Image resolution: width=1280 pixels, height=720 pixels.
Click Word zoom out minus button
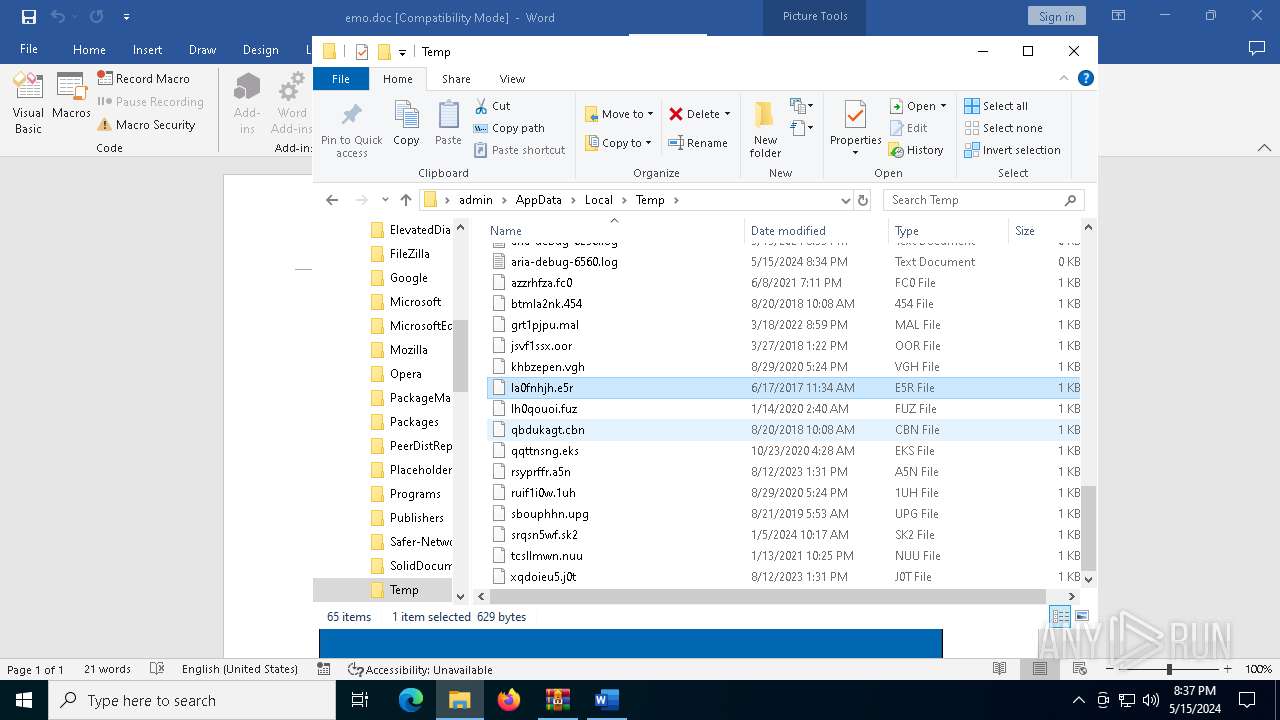point(1109,669)
